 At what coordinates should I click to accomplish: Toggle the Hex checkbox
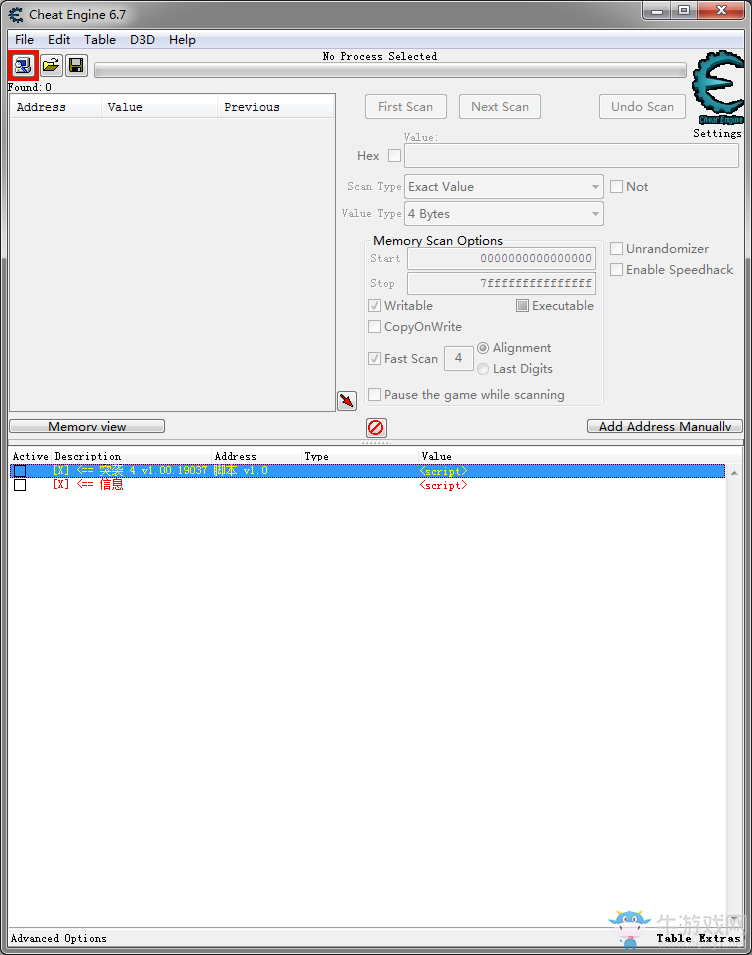tap(395, 156)
